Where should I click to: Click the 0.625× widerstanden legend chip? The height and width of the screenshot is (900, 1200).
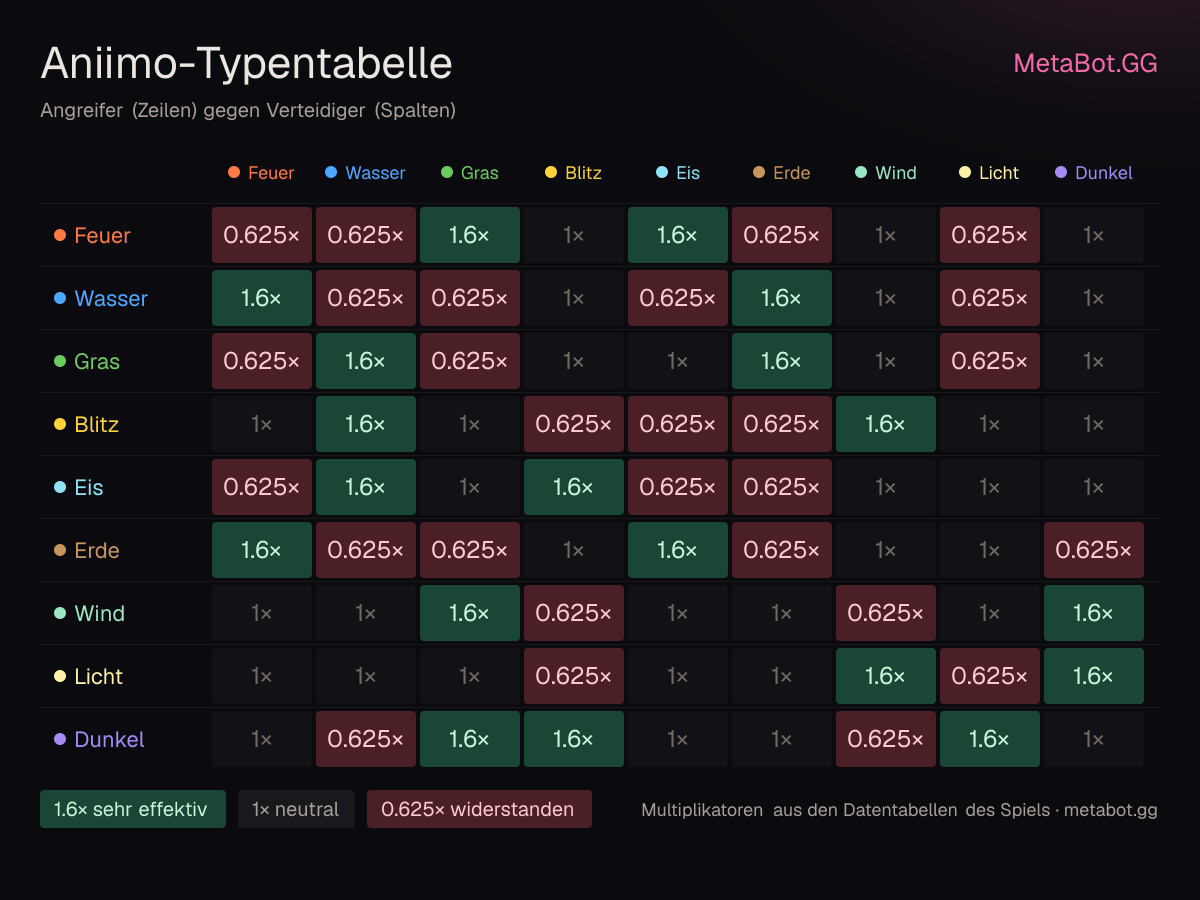[479, 809]
